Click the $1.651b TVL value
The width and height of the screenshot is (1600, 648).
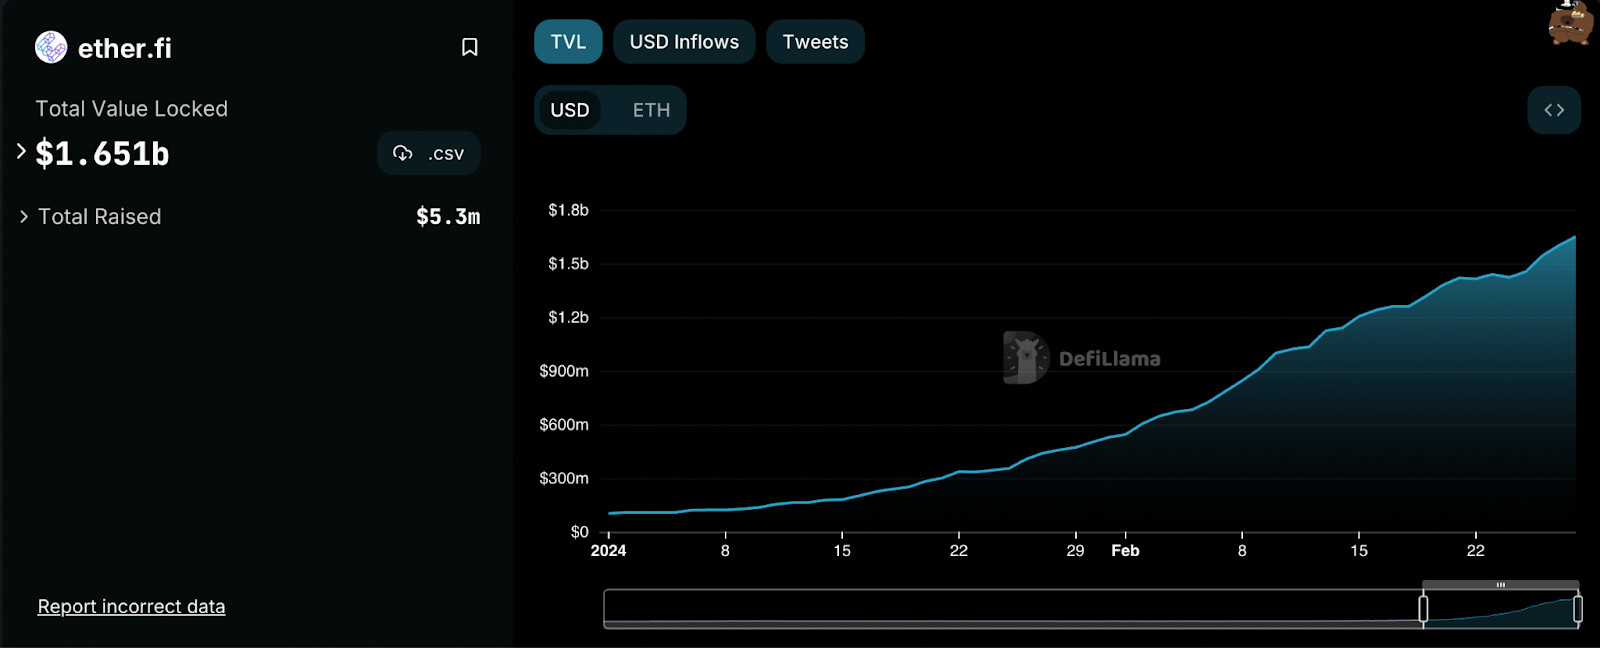pos(102,153)
